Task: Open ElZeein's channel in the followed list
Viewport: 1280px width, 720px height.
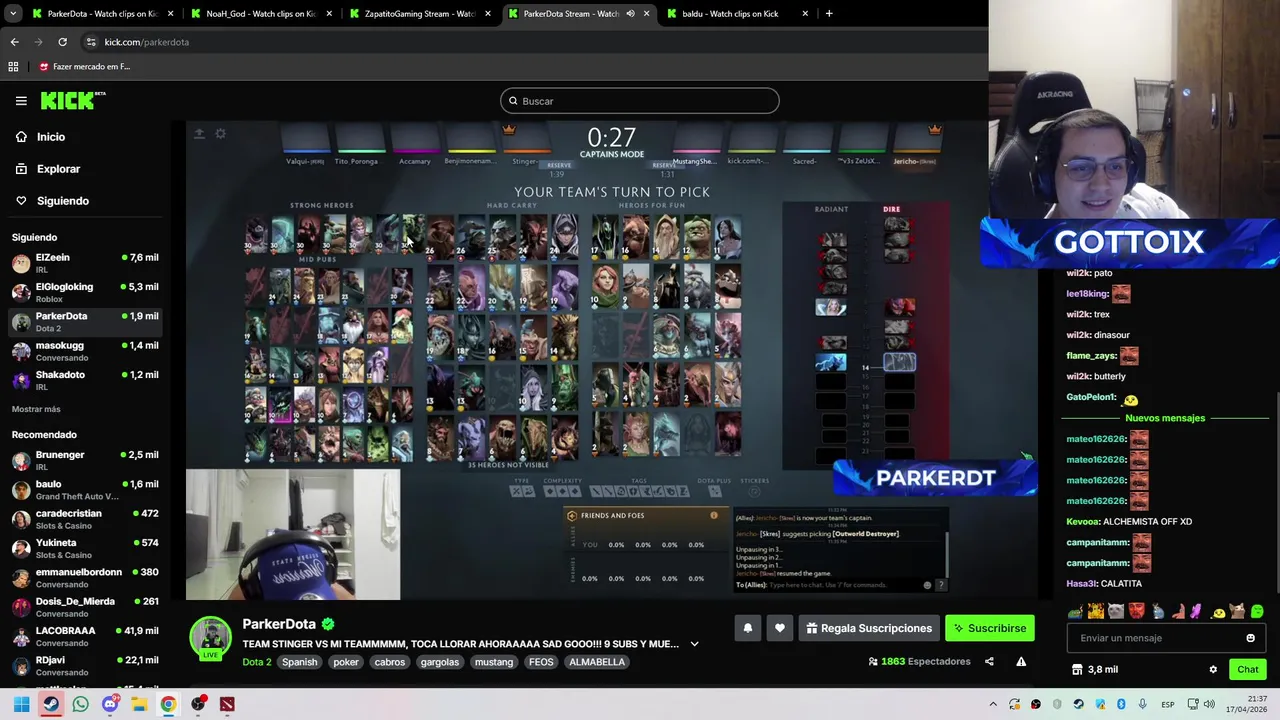Action: click(85, 263)
